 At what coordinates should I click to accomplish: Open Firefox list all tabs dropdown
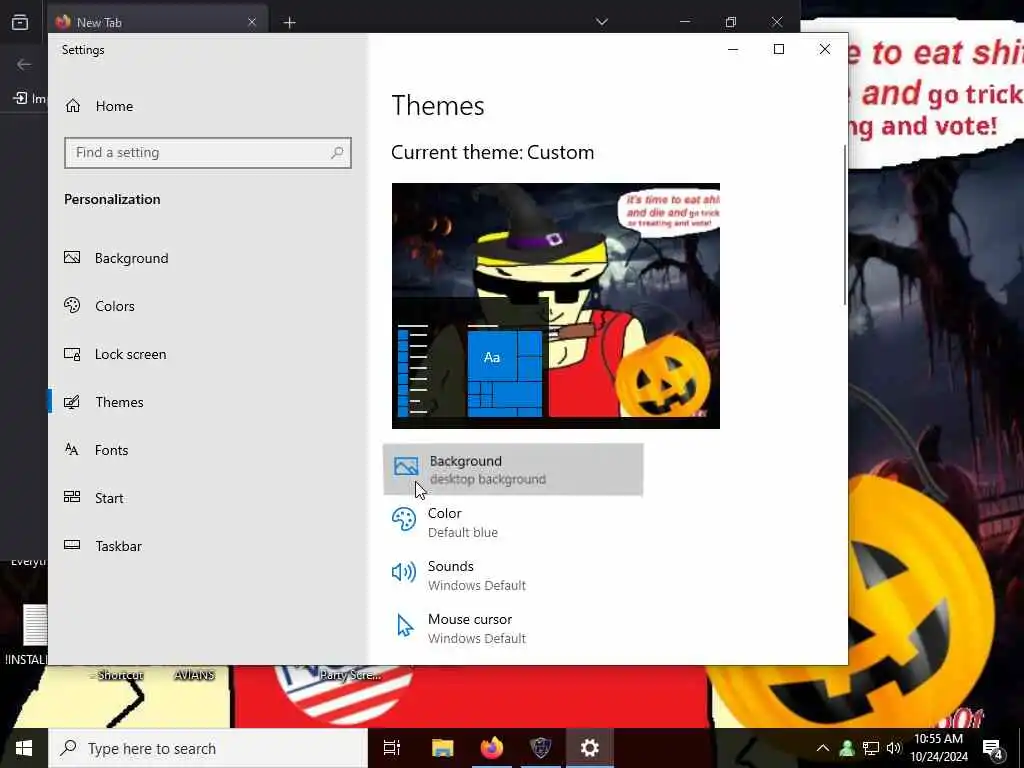[601, 22]
